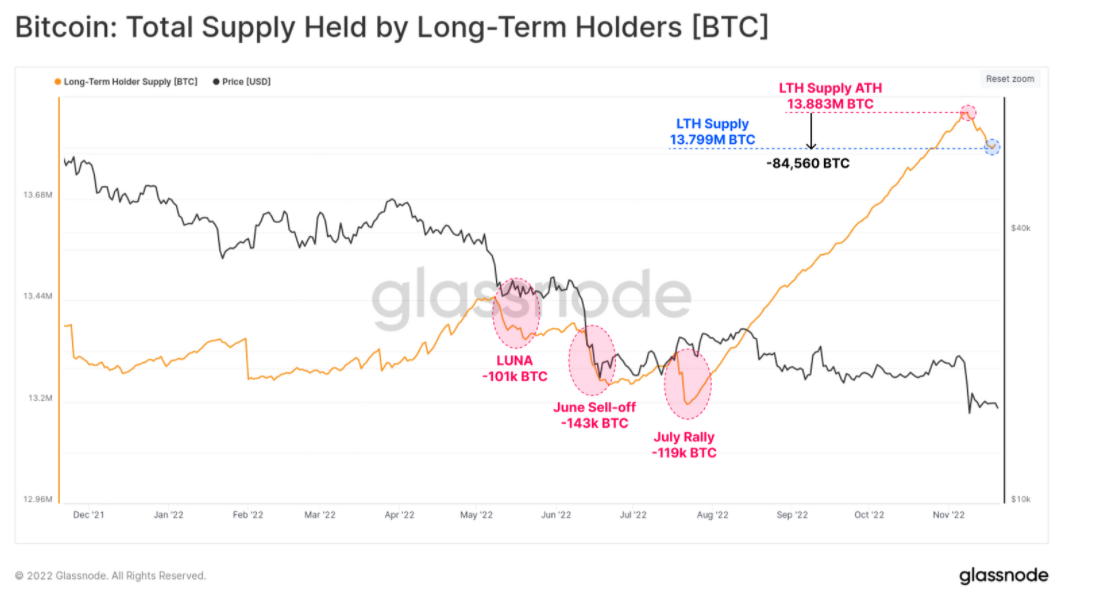Click the blue circle marker for current LTH Supply

tap(992, 147)
